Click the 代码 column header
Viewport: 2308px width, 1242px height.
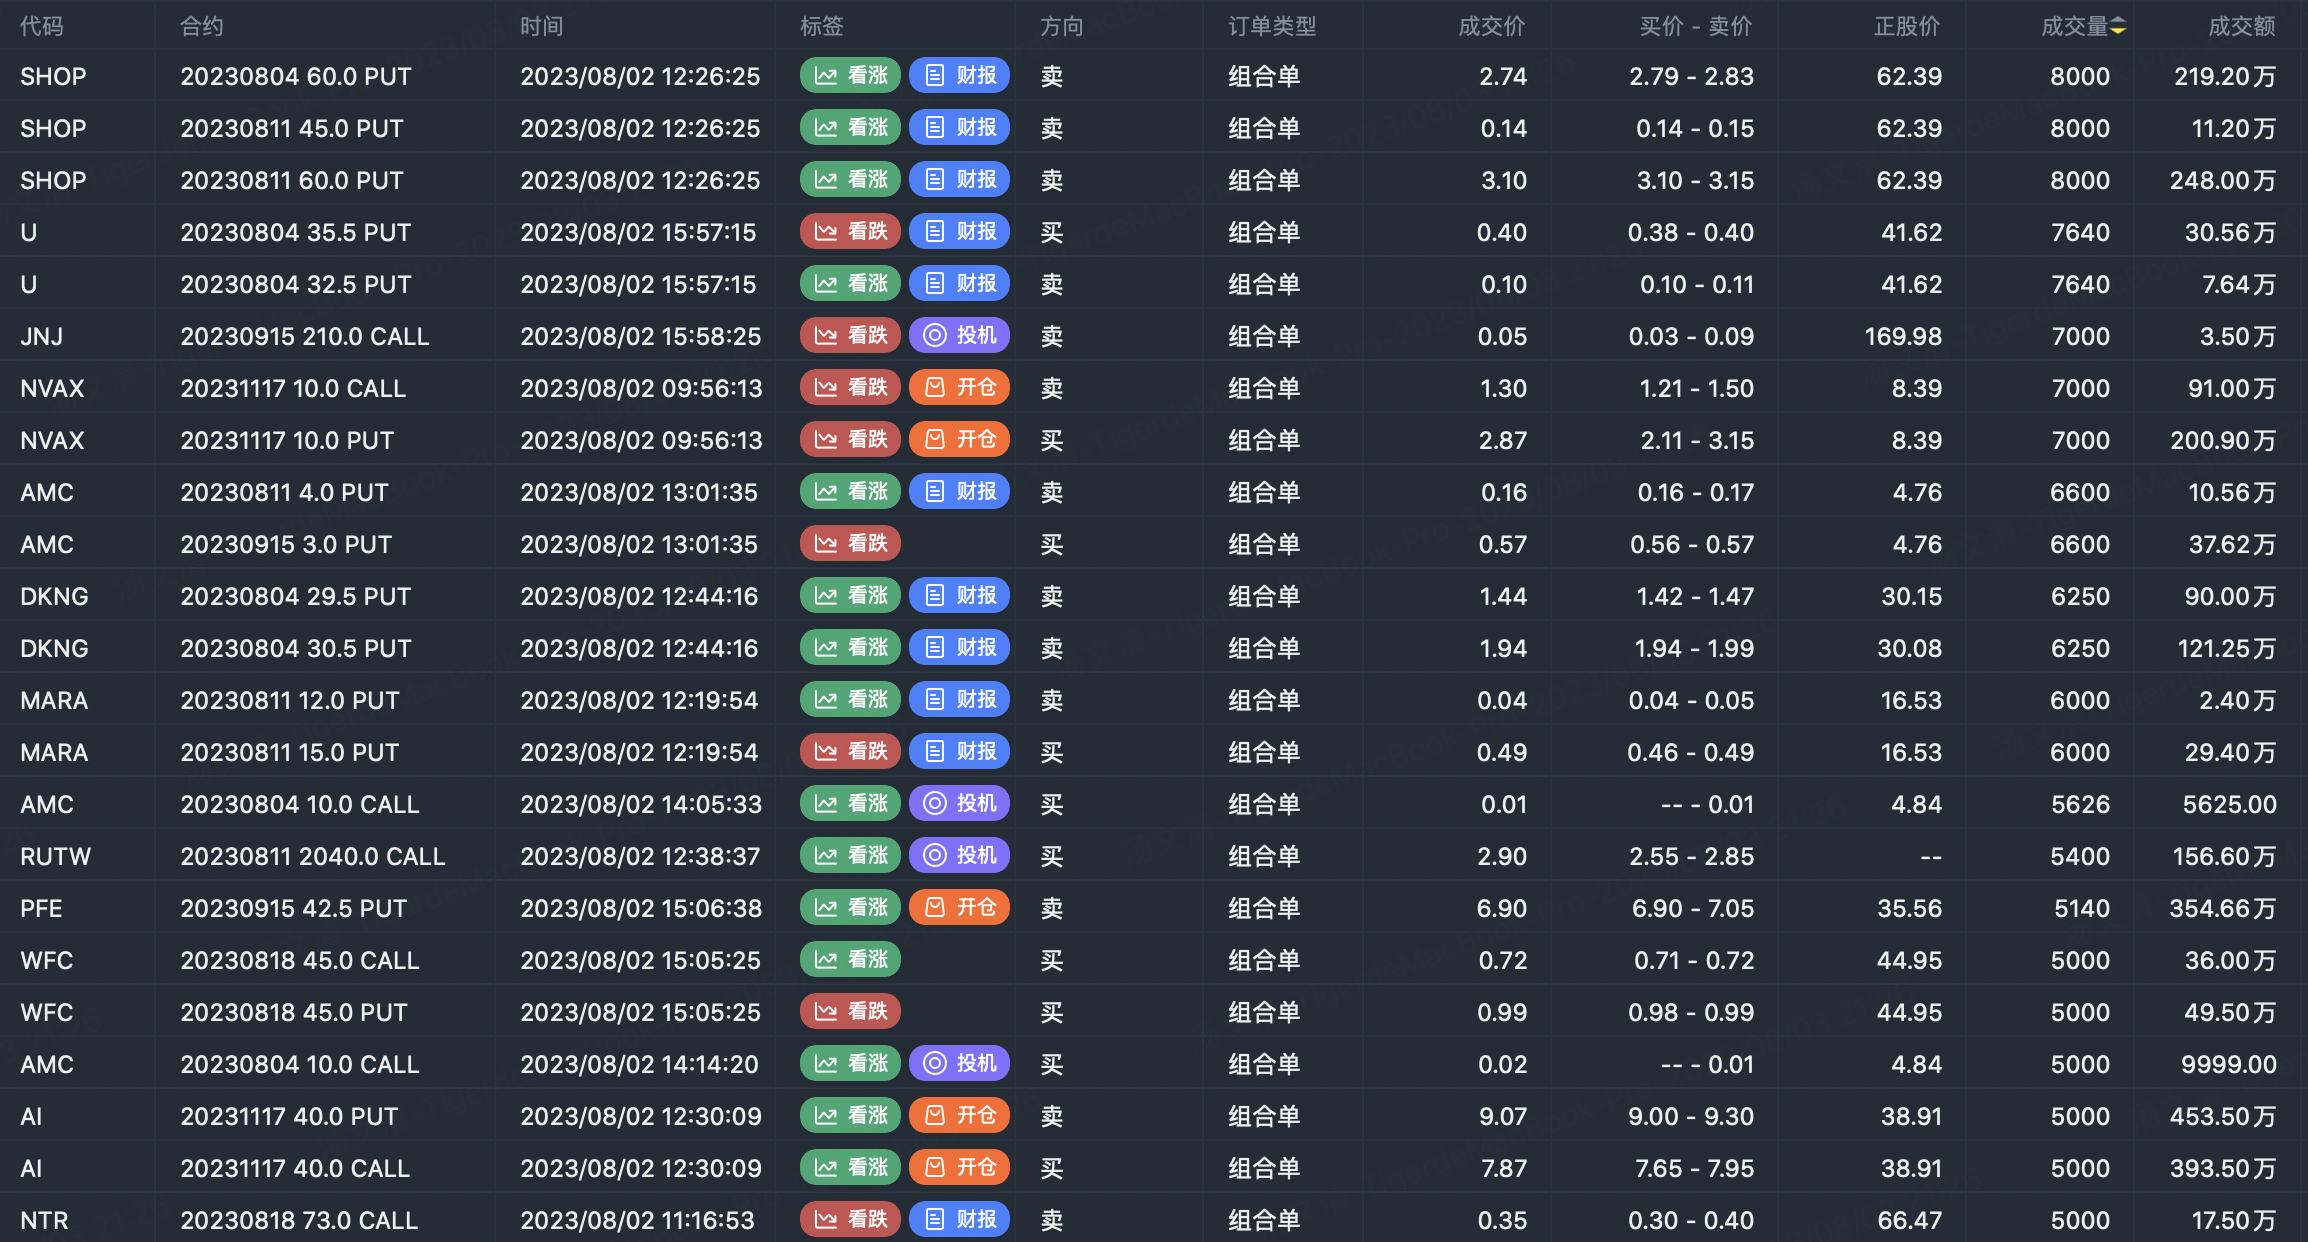coord(42,27)
